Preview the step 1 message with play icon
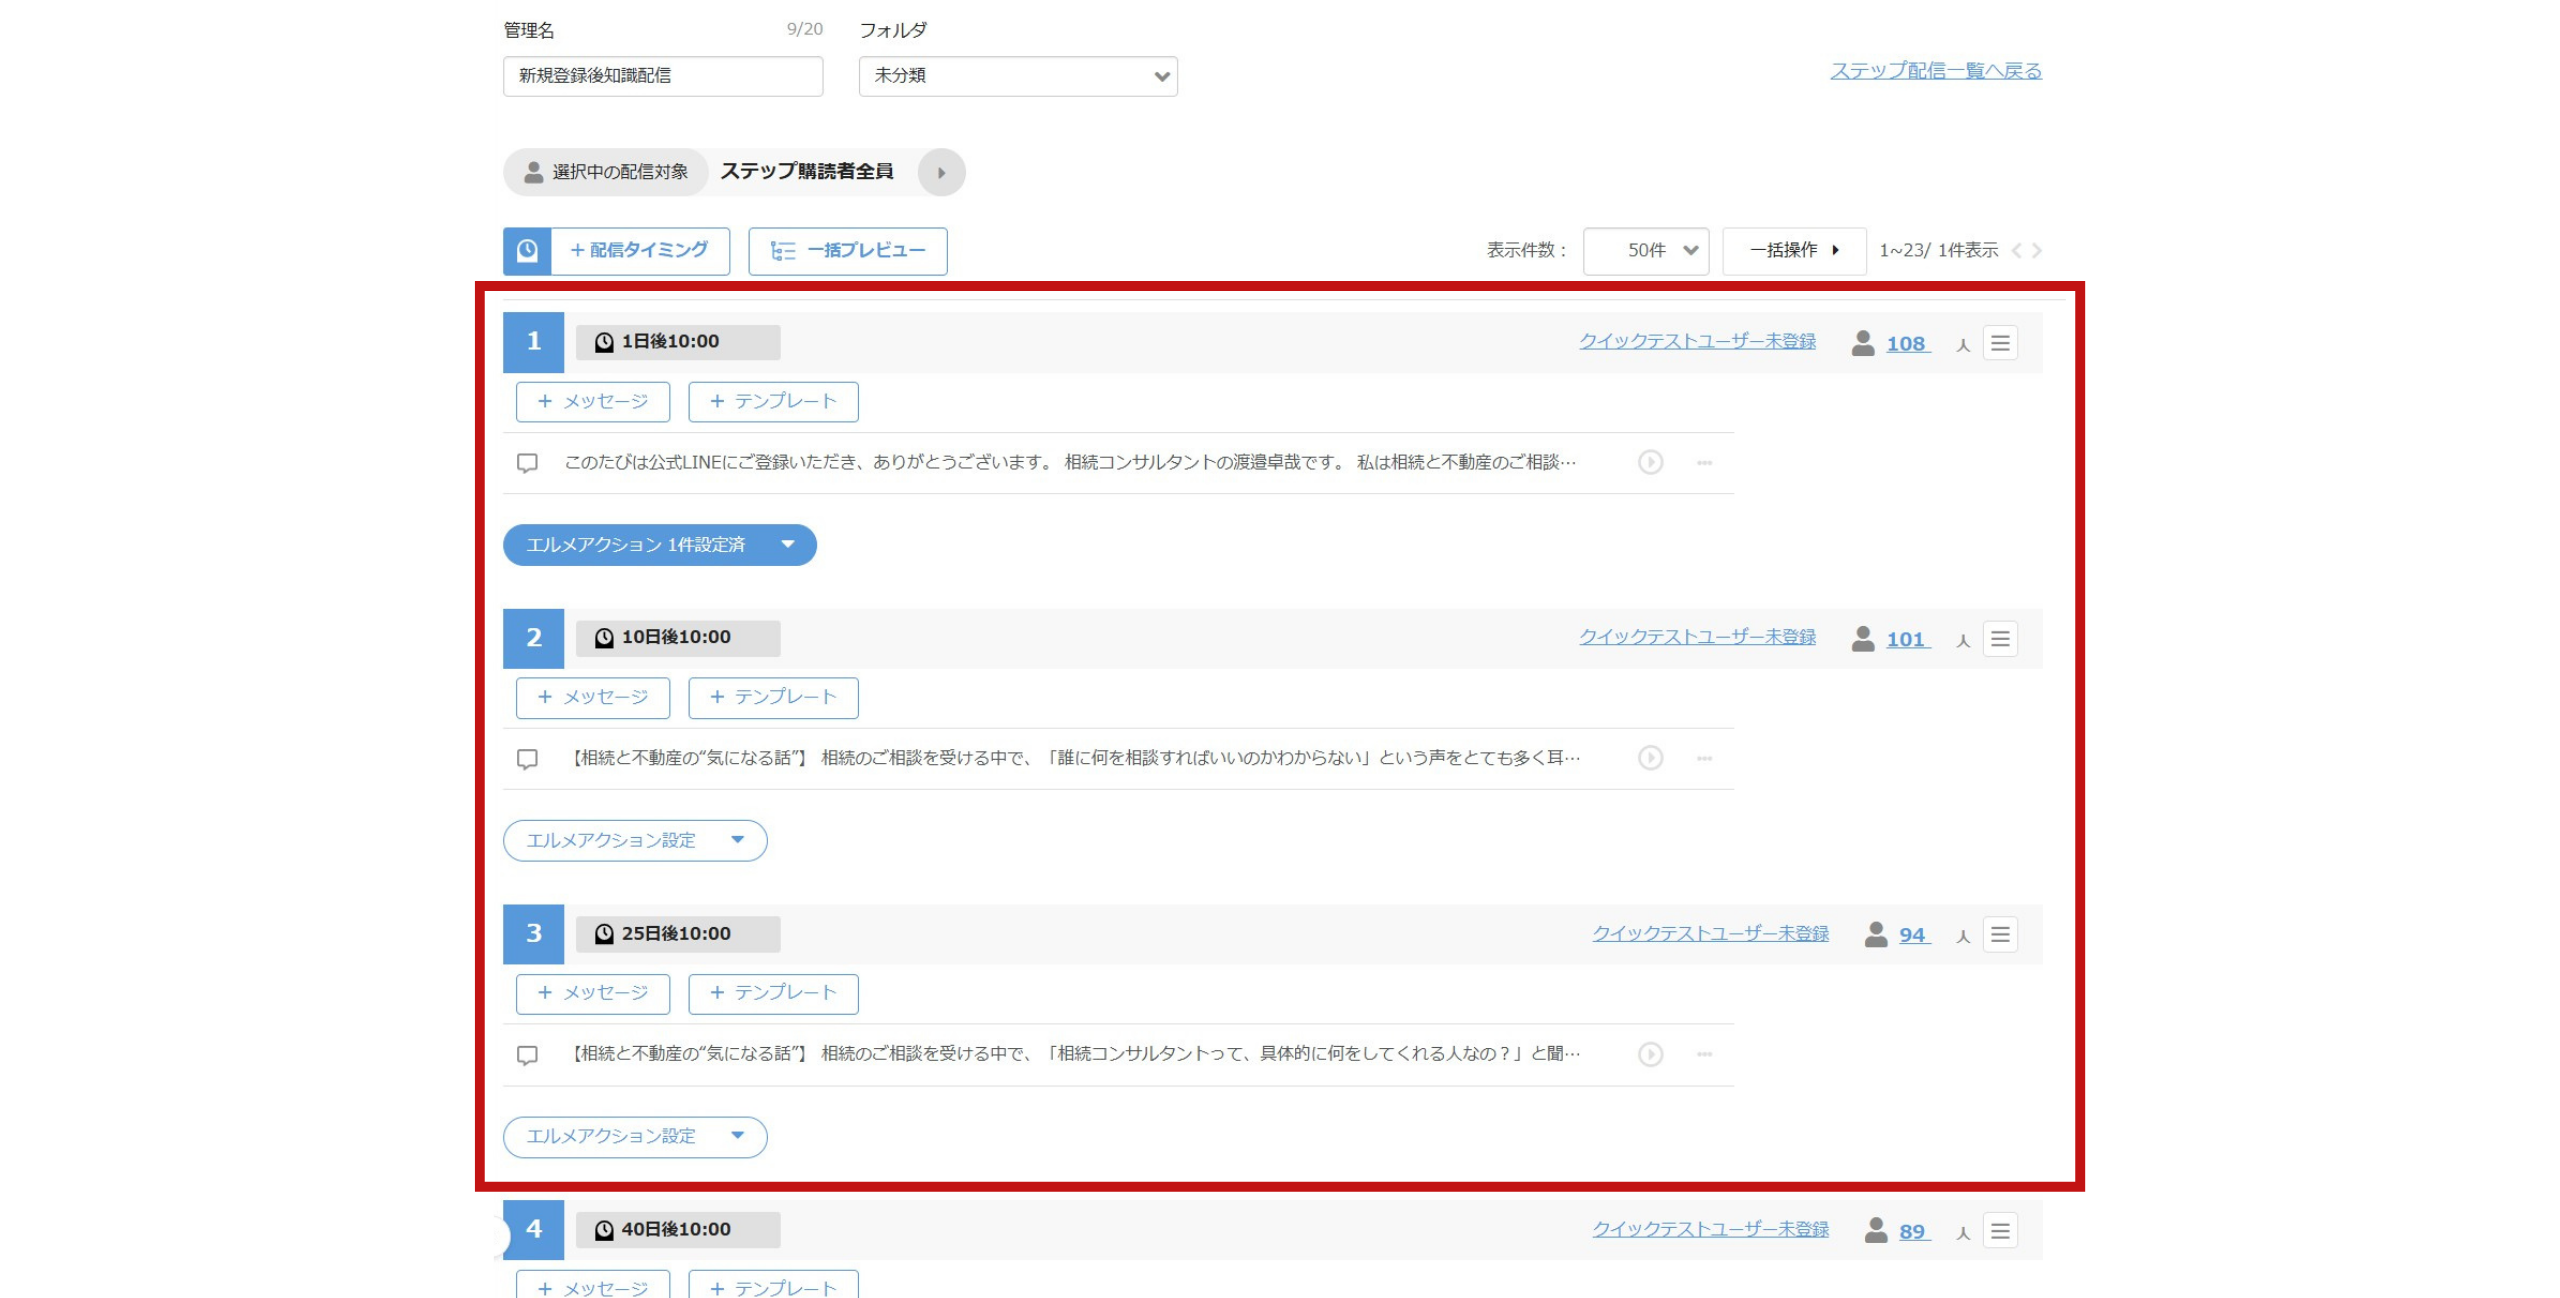This screenshot has height=1298, width=2560. tap(1651, 463)
